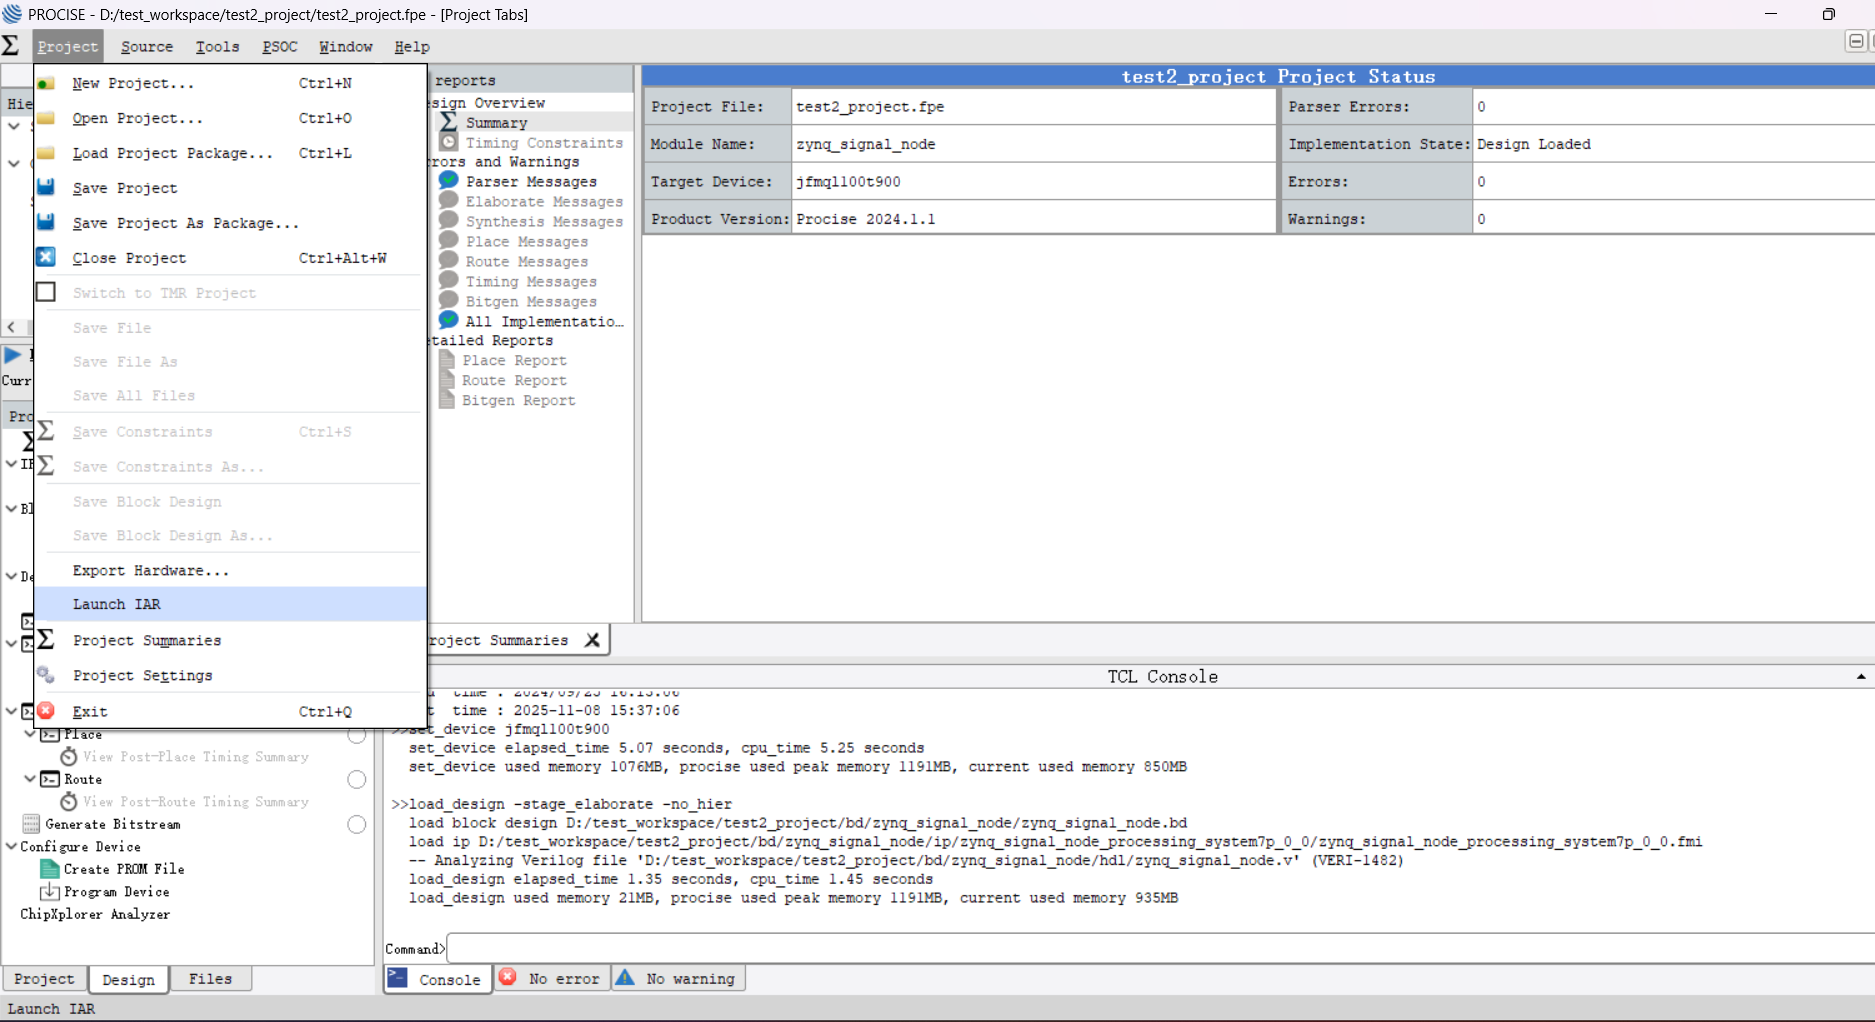Choose Launch IAR from Project menu
This screenshot has height=1022, width=1875.
coord(231,604)
